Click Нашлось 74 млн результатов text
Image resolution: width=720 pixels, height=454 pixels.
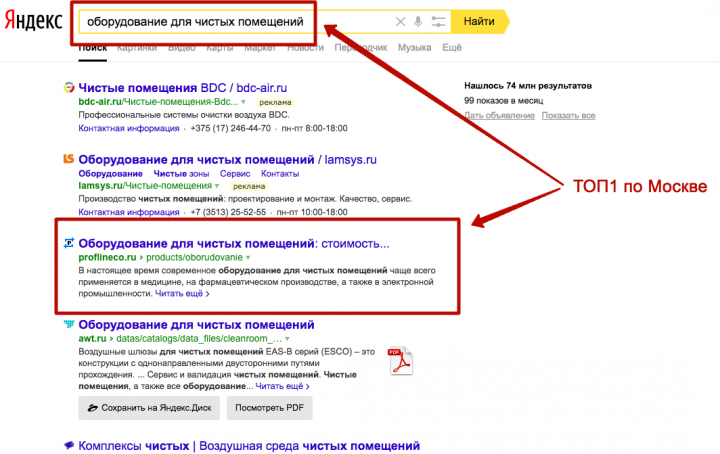tap(528, 86)
